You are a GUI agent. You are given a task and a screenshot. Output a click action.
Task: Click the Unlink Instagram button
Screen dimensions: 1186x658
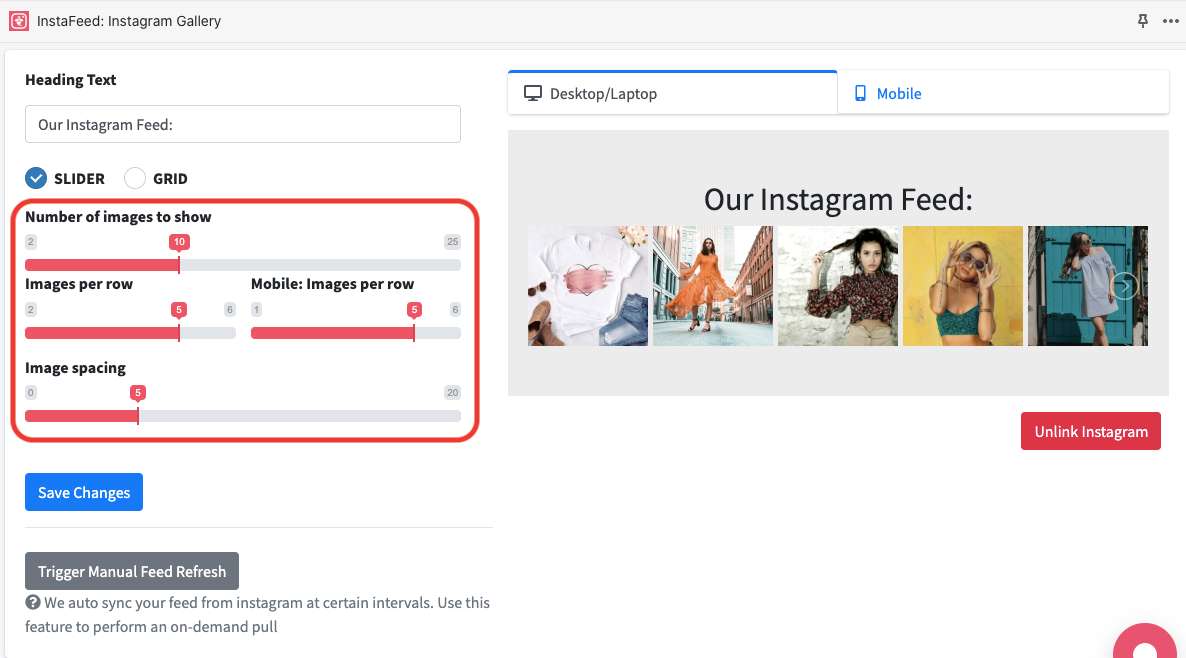(1090, 431)
